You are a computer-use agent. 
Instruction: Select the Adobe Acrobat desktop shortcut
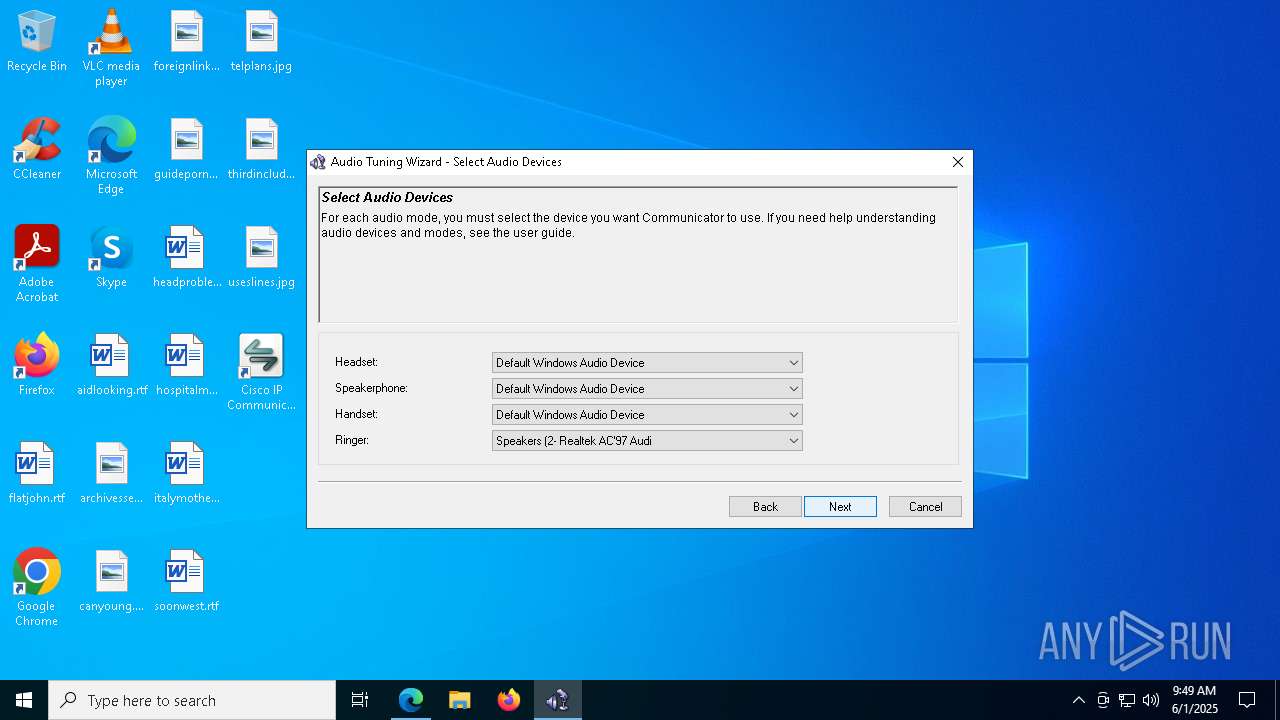coord(37,264)
